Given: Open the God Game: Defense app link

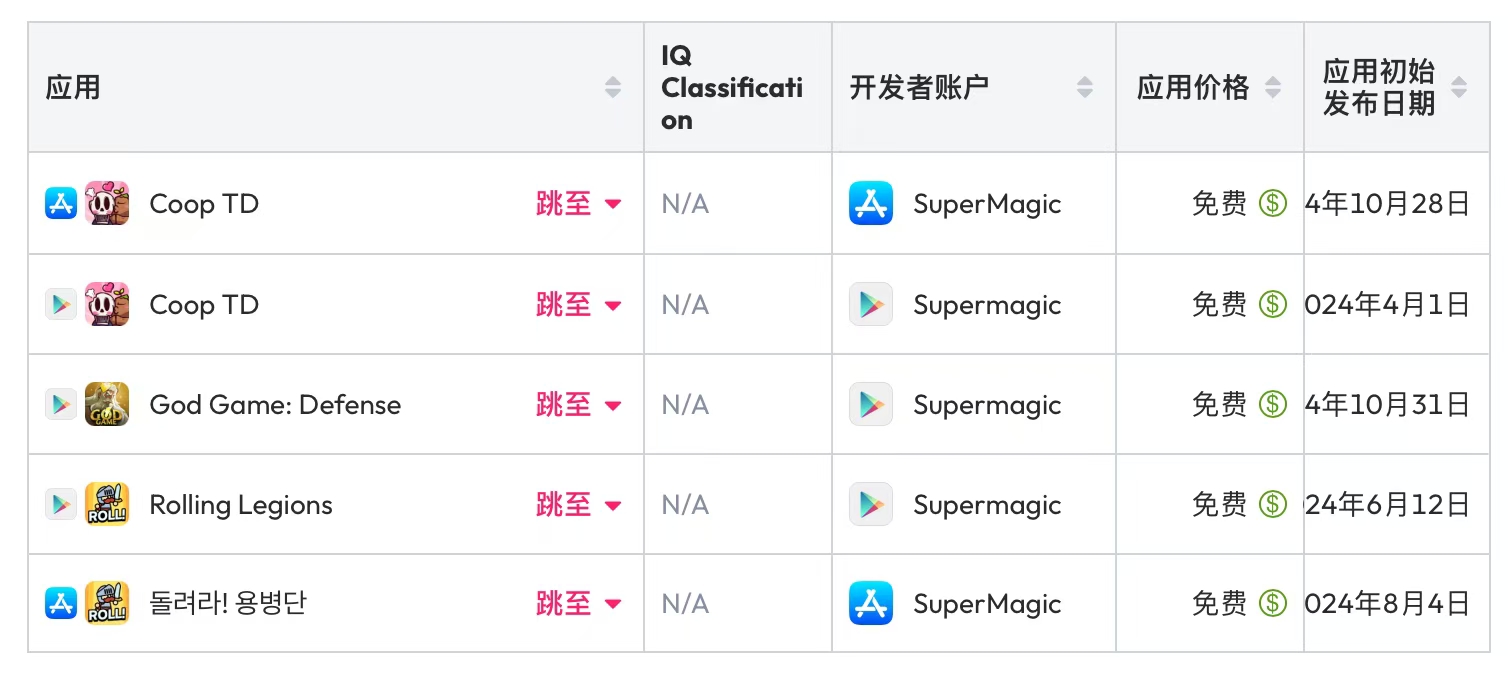Looking at the screenshot, I should tap(275, 404).
